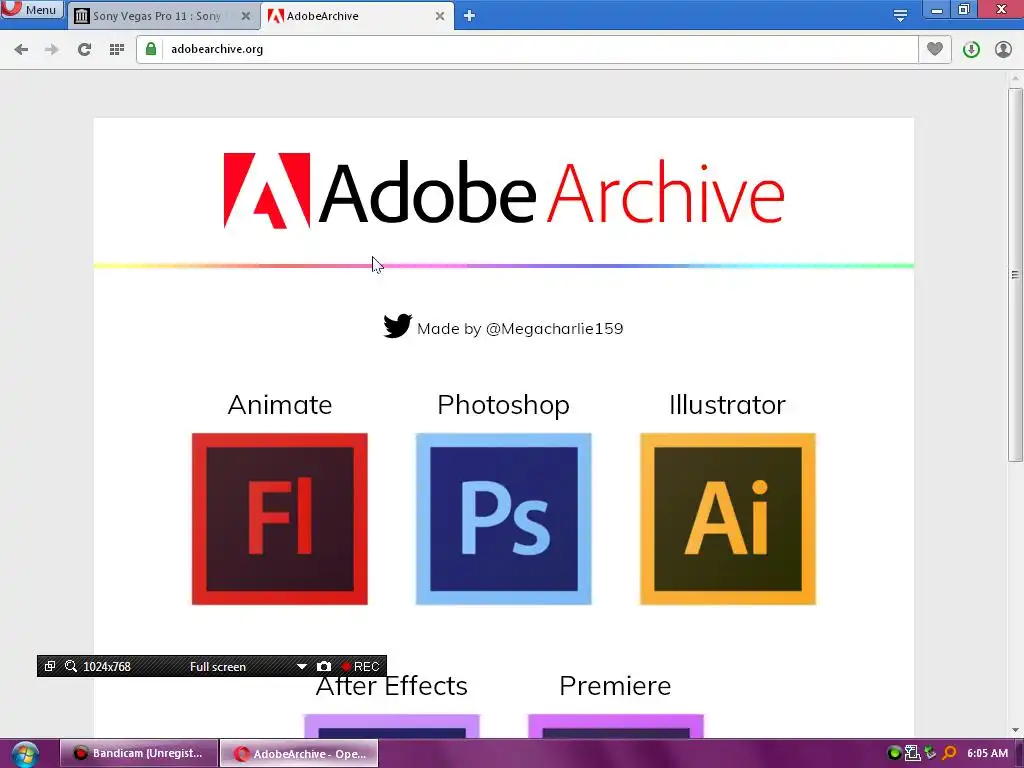Image resolution: width=1024 pixels, height=768 pixels.
Task: Open the Illustrator Ai icon
Action: pos(728,519)
